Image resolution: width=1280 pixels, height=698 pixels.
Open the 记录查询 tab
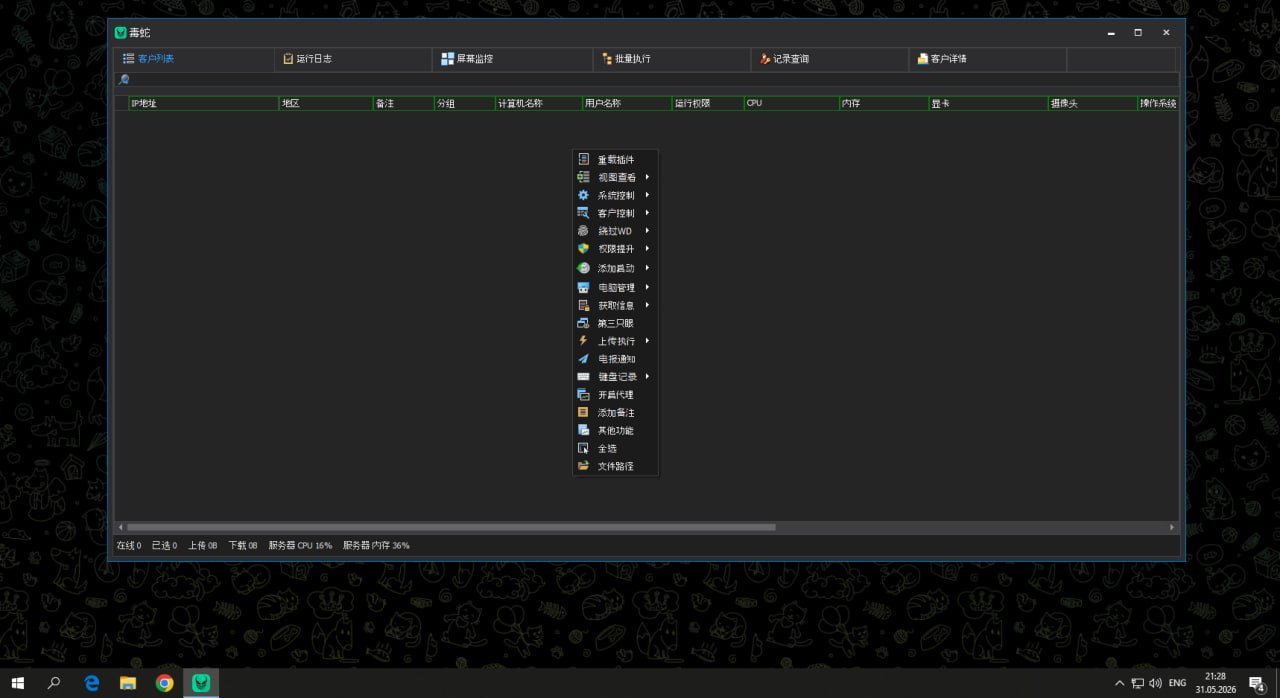click(x=830, y=59)
